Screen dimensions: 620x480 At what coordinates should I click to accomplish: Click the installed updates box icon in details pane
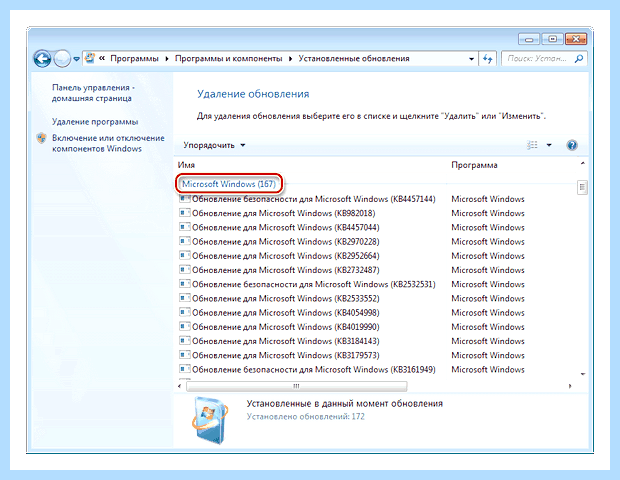click(x=210, y=420)
